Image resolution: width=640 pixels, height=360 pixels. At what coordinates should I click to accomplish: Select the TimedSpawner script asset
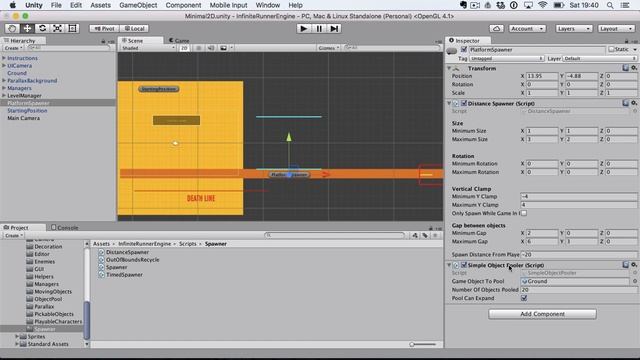[124, 275]
